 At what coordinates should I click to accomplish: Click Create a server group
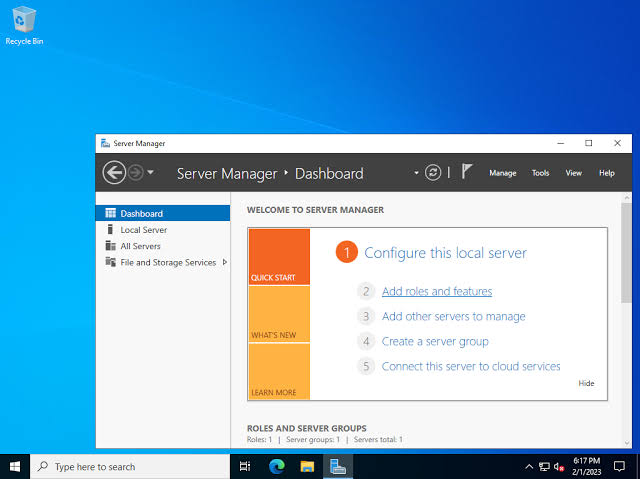tap(435, 342)
